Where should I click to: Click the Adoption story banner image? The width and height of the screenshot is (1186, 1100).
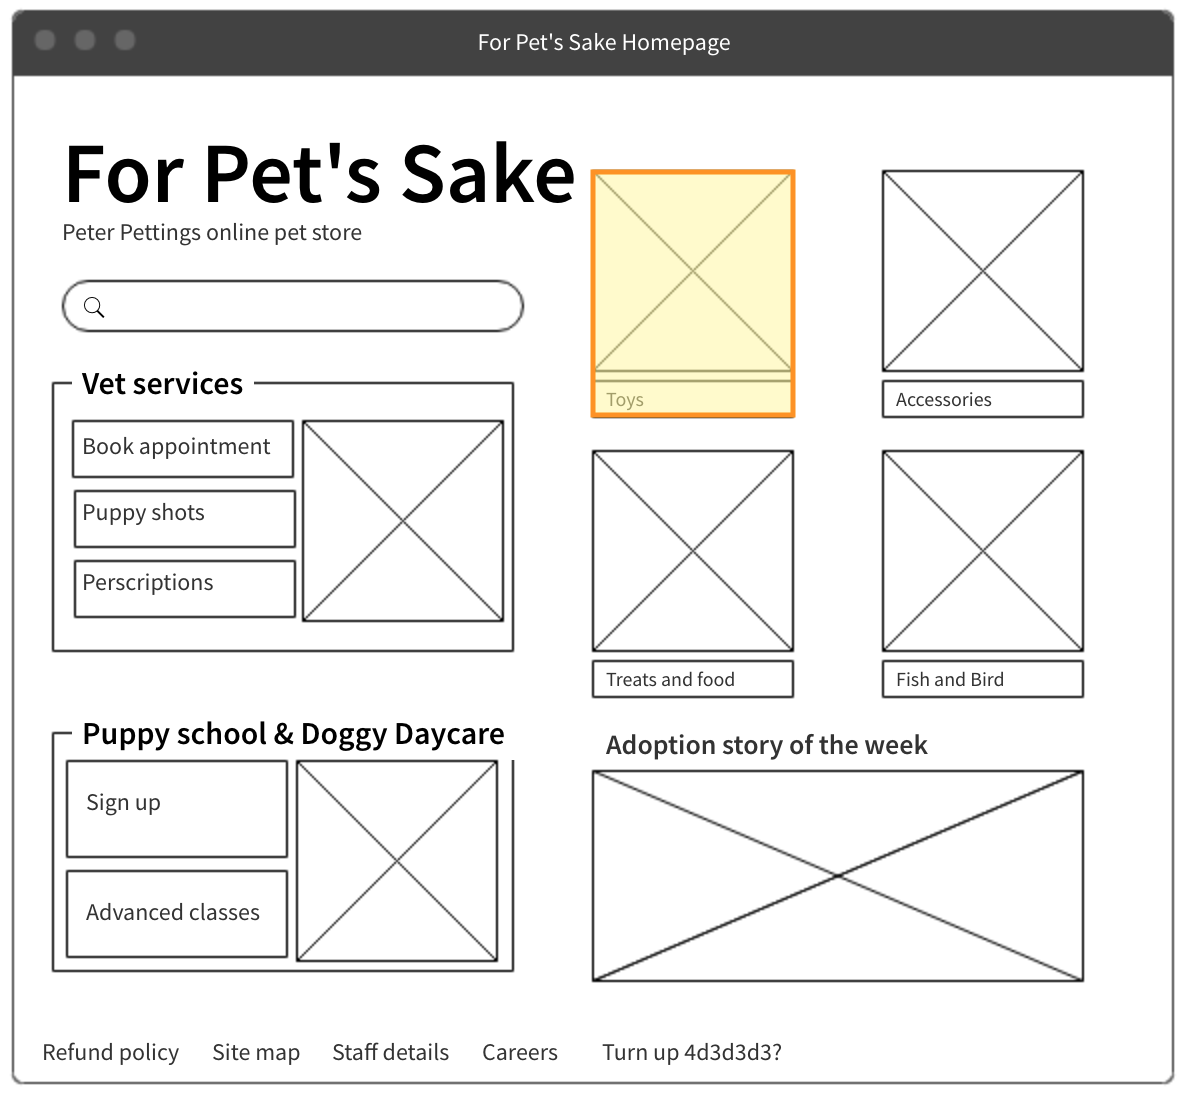(x=838, y=876)
